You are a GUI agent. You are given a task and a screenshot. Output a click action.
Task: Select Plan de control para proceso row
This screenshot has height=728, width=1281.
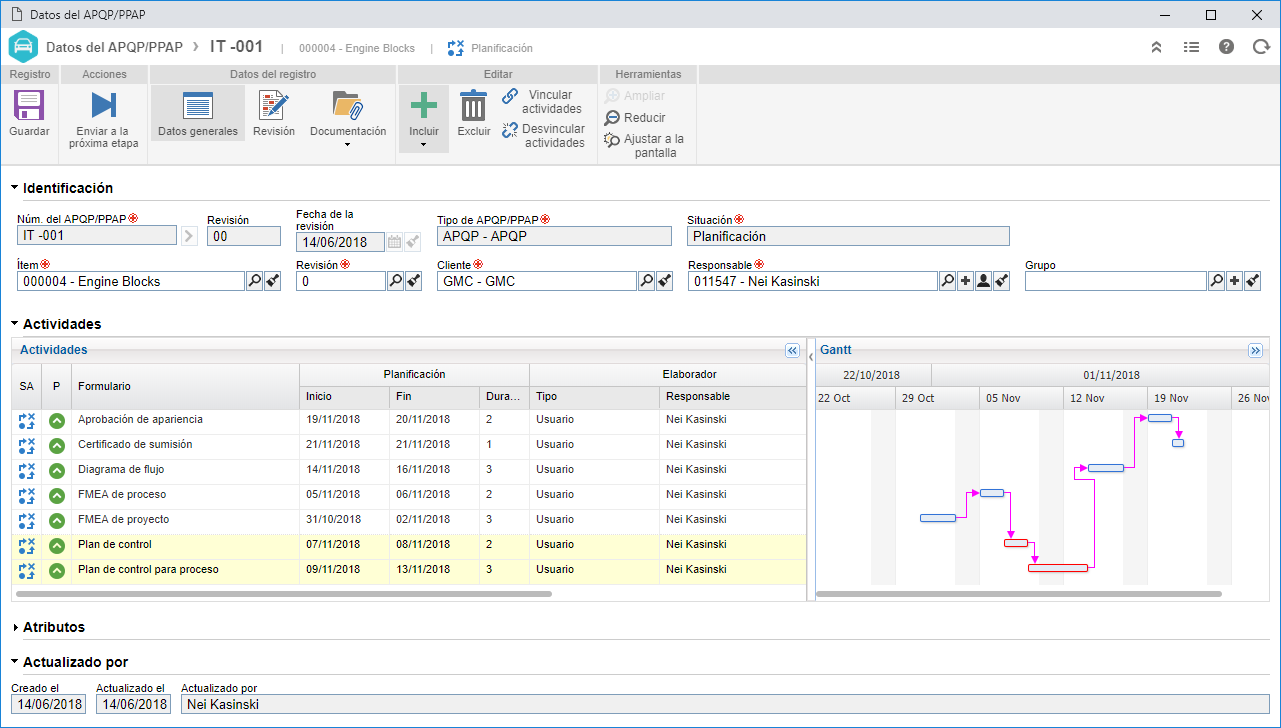click(408, 570)
